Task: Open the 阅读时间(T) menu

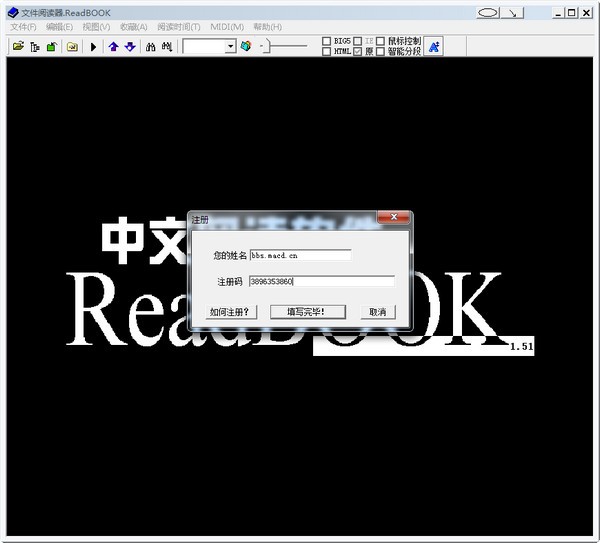Action: tap(179, 27)
